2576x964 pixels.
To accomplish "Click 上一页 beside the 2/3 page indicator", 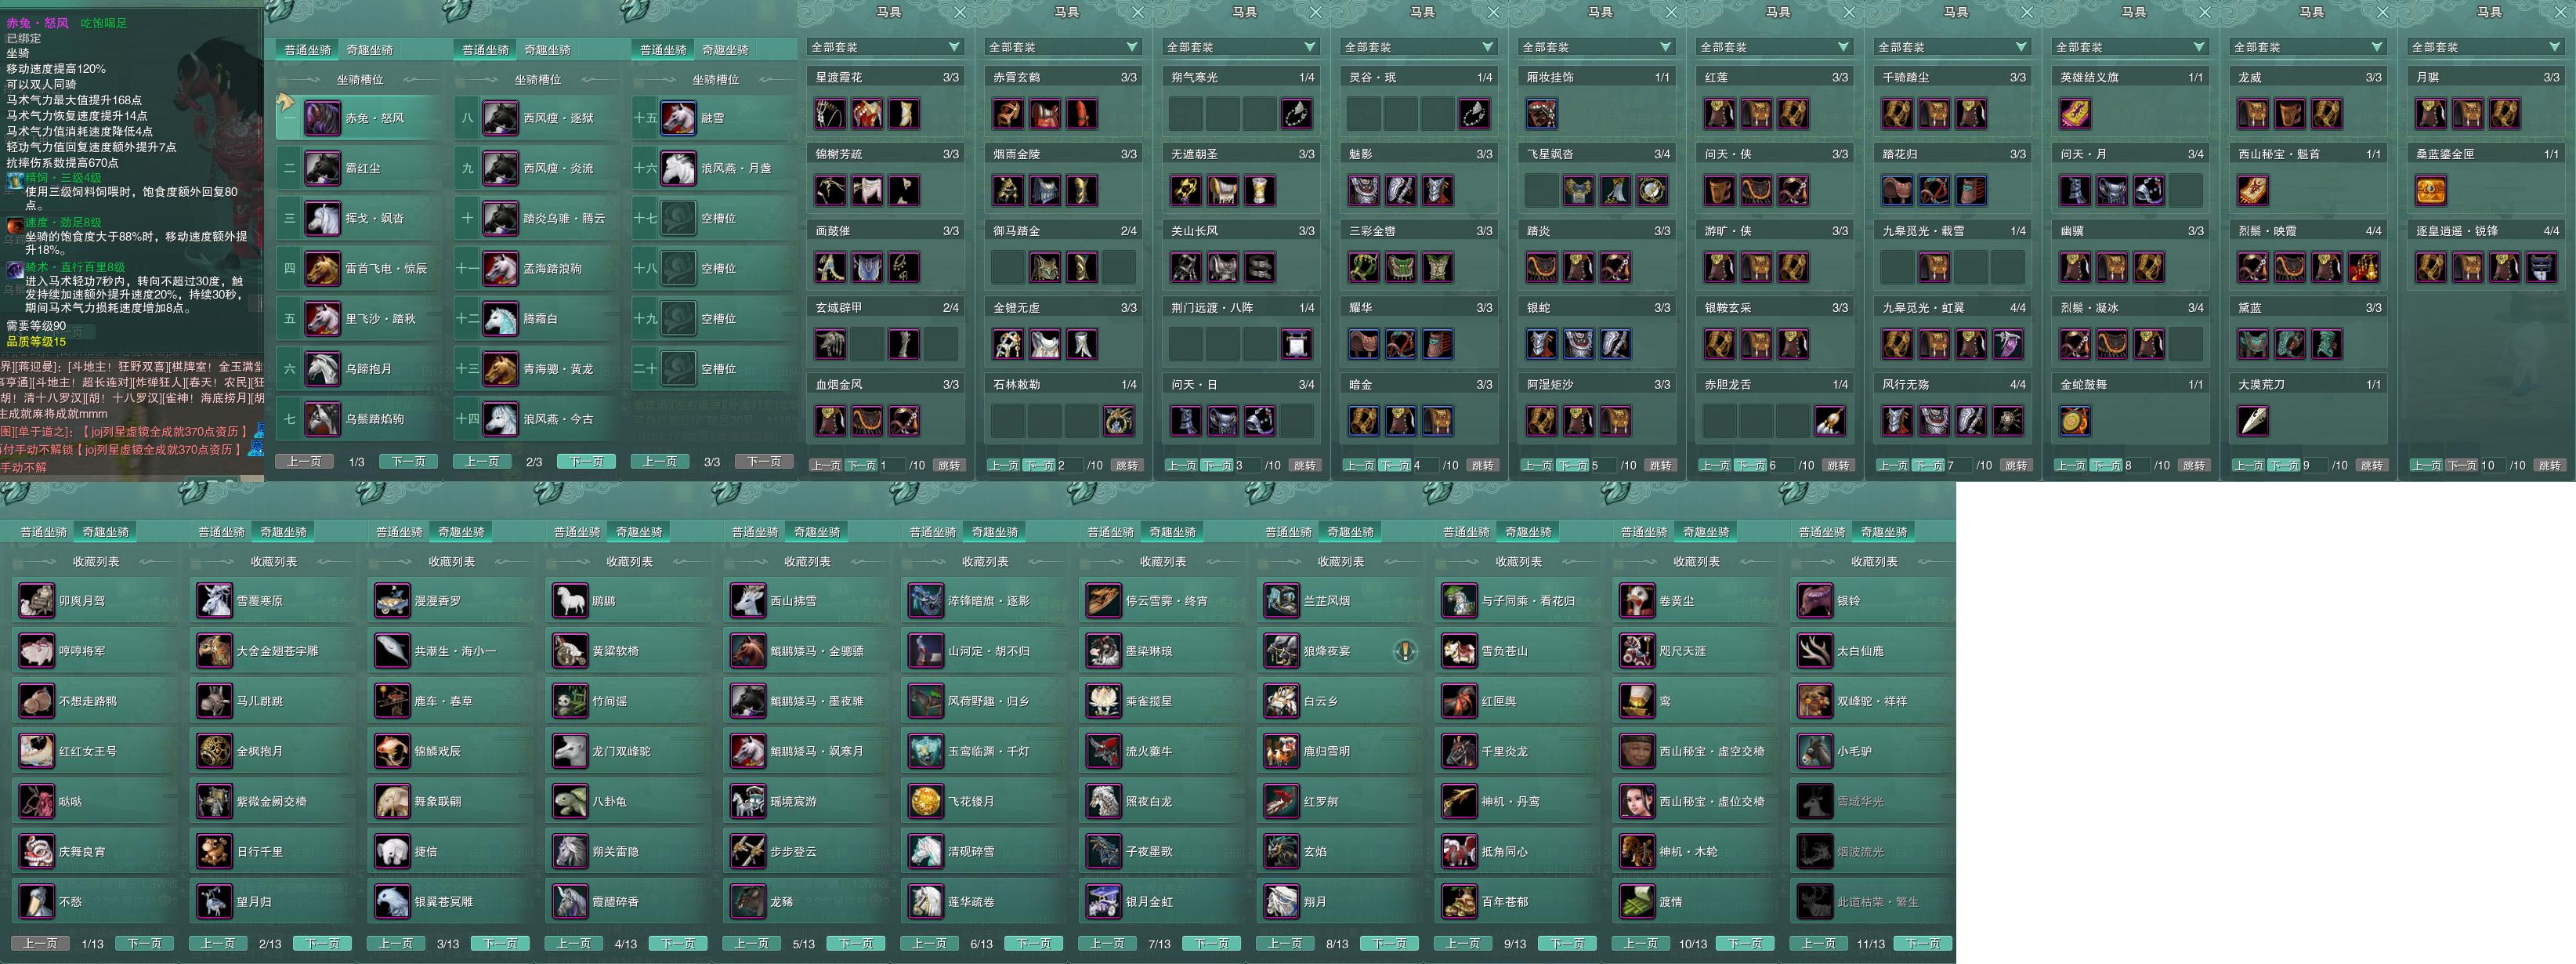I will [x=482, y=462].
